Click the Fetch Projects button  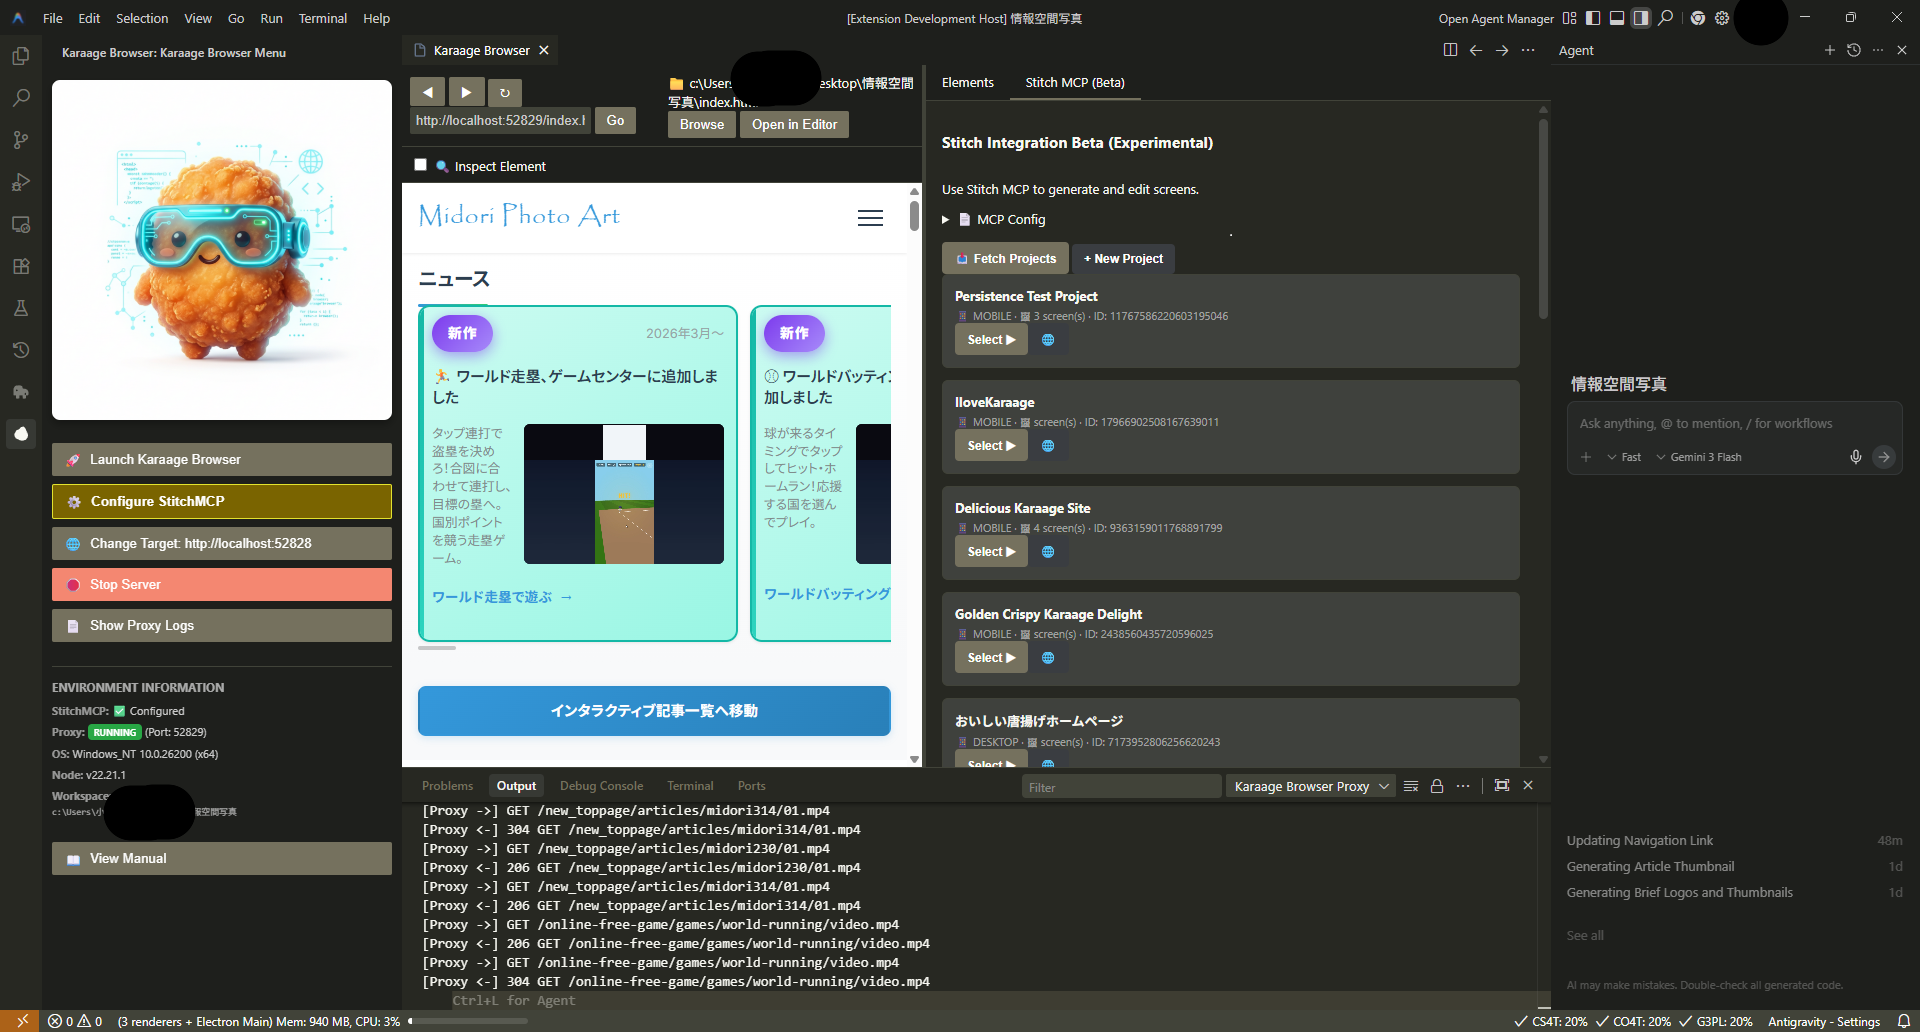coord(1005,259)
